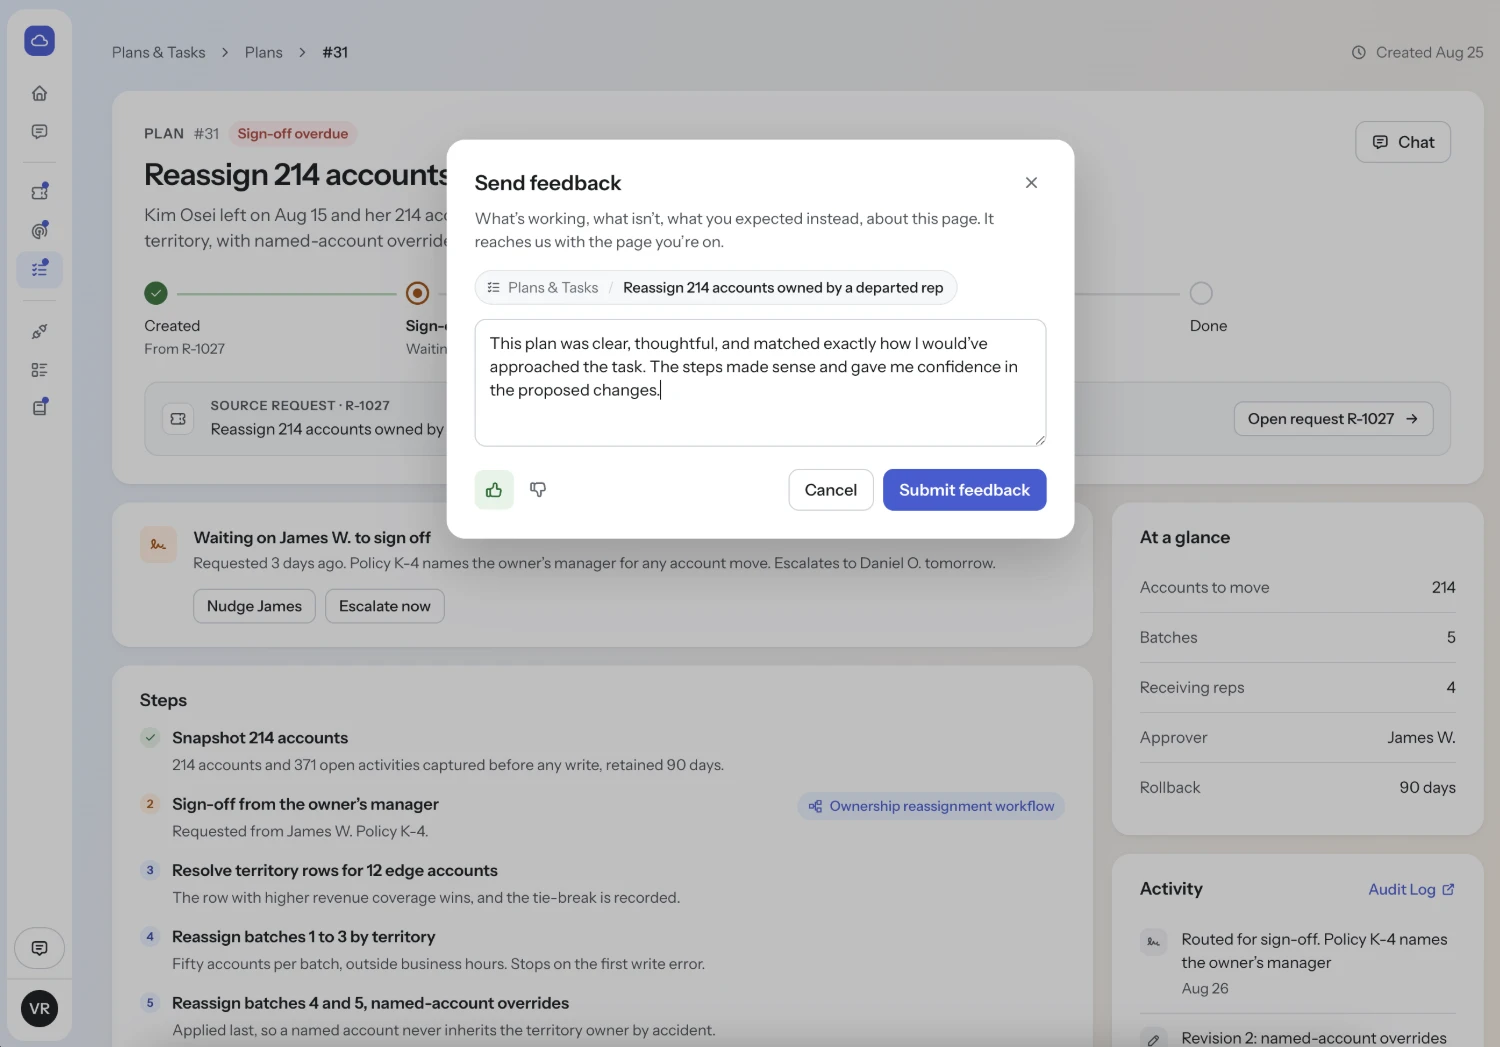1500x1047 pixels.
Task: Open Plans & Tasks in the breadcrumb
Action: 159,52
